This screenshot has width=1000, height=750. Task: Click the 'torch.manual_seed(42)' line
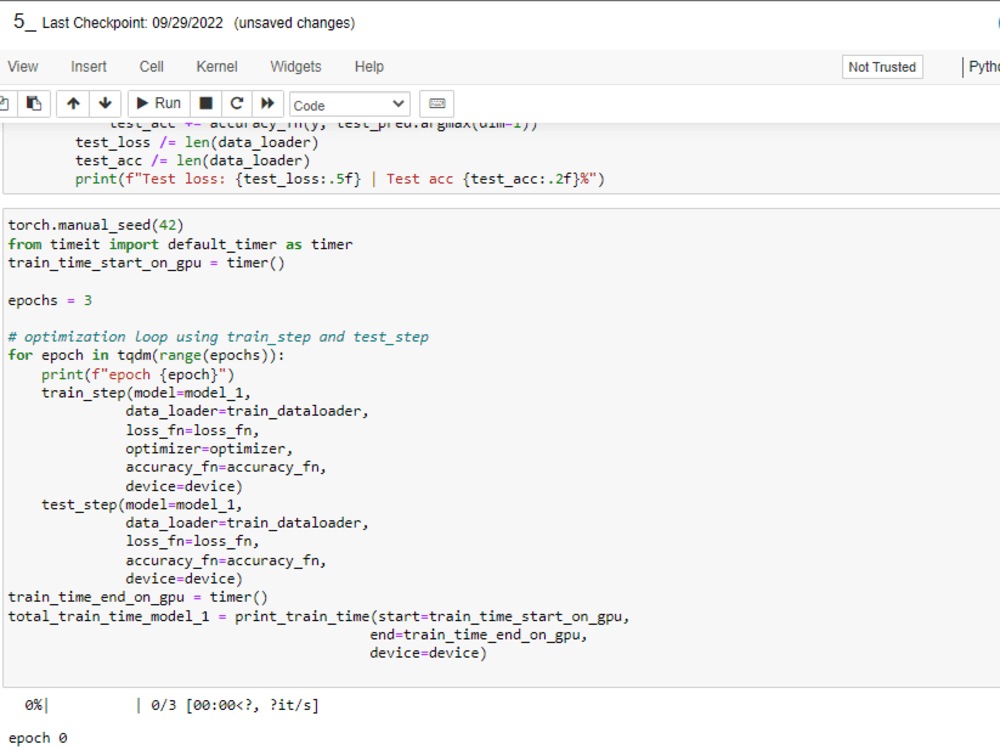(96, 226)
